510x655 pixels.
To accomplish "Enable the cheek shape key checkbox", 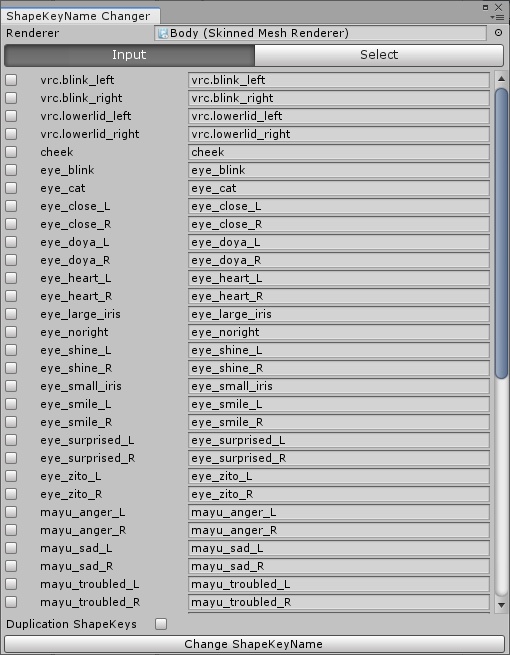I will [11, 152].
